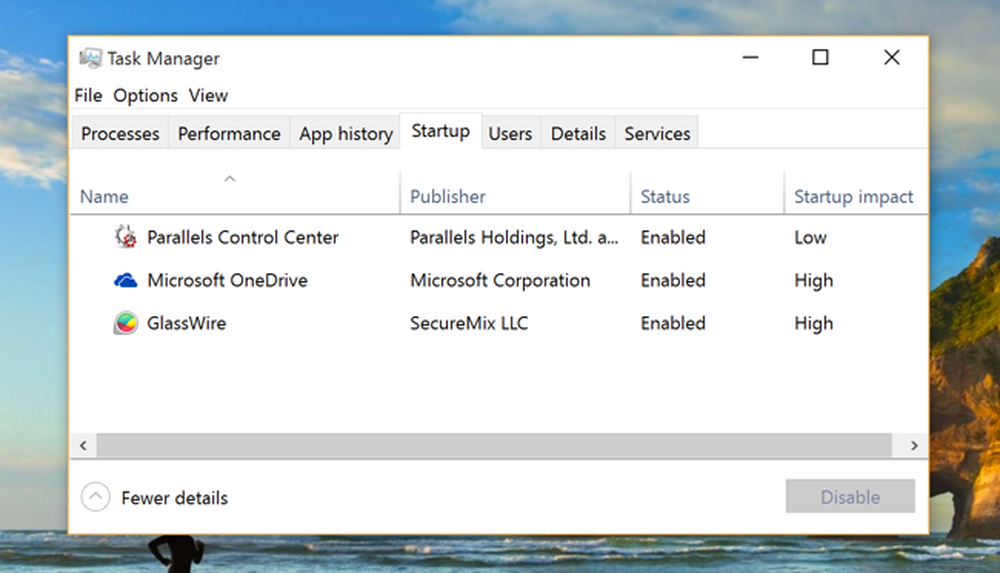Switch to the App history tab

pos(346,133)
